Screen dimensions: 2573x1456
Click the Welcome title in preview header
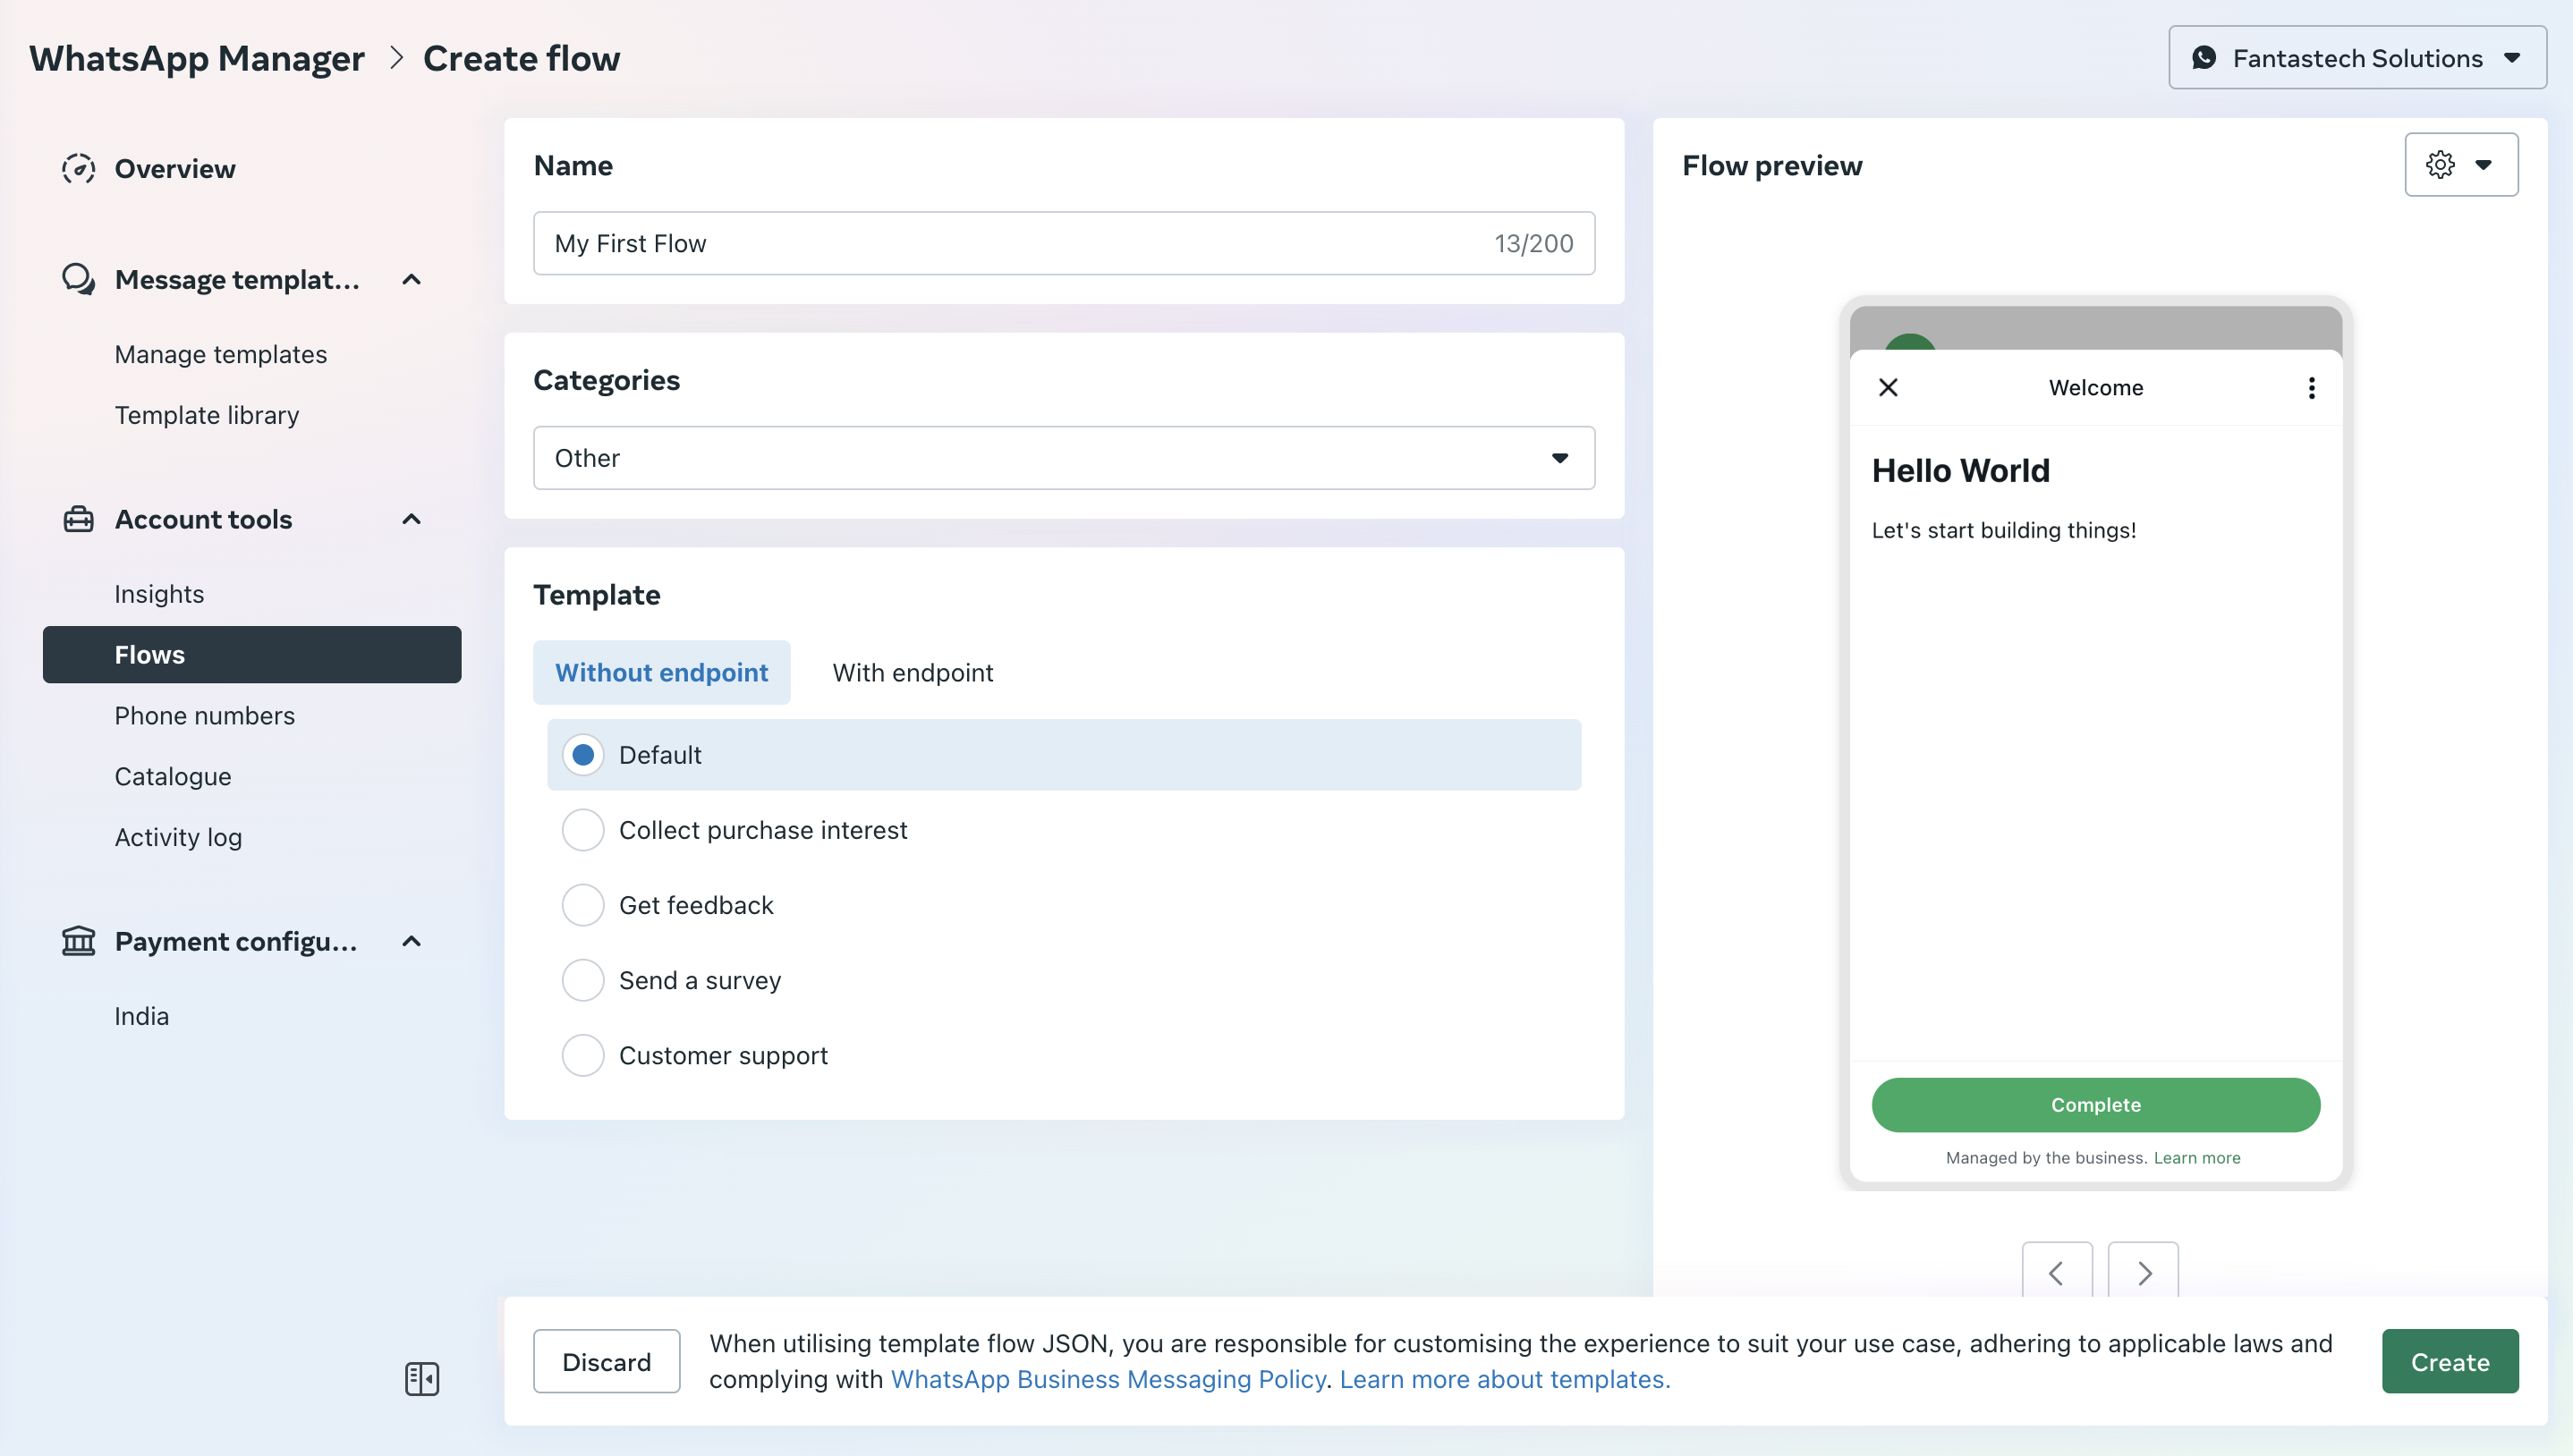2096,388
